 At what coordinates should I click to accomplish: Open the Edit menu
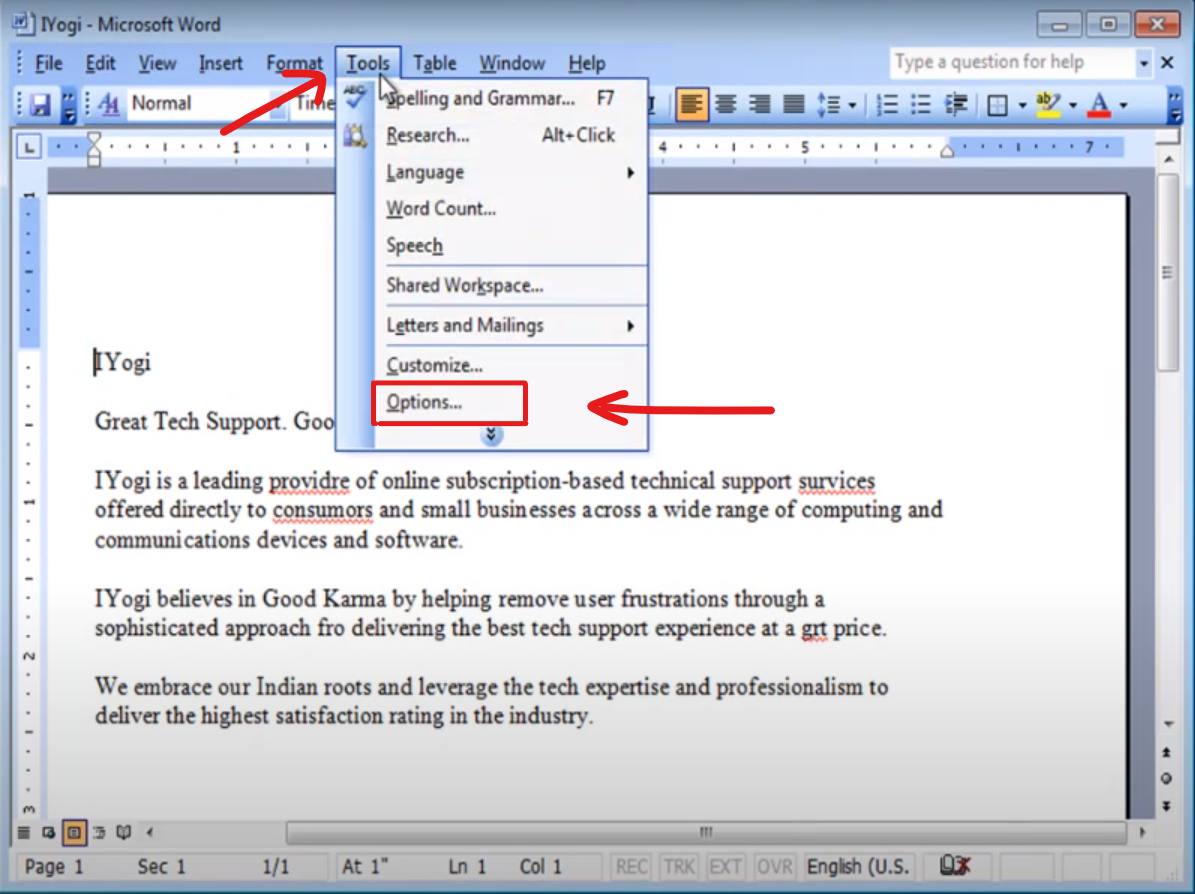[100, 63]
